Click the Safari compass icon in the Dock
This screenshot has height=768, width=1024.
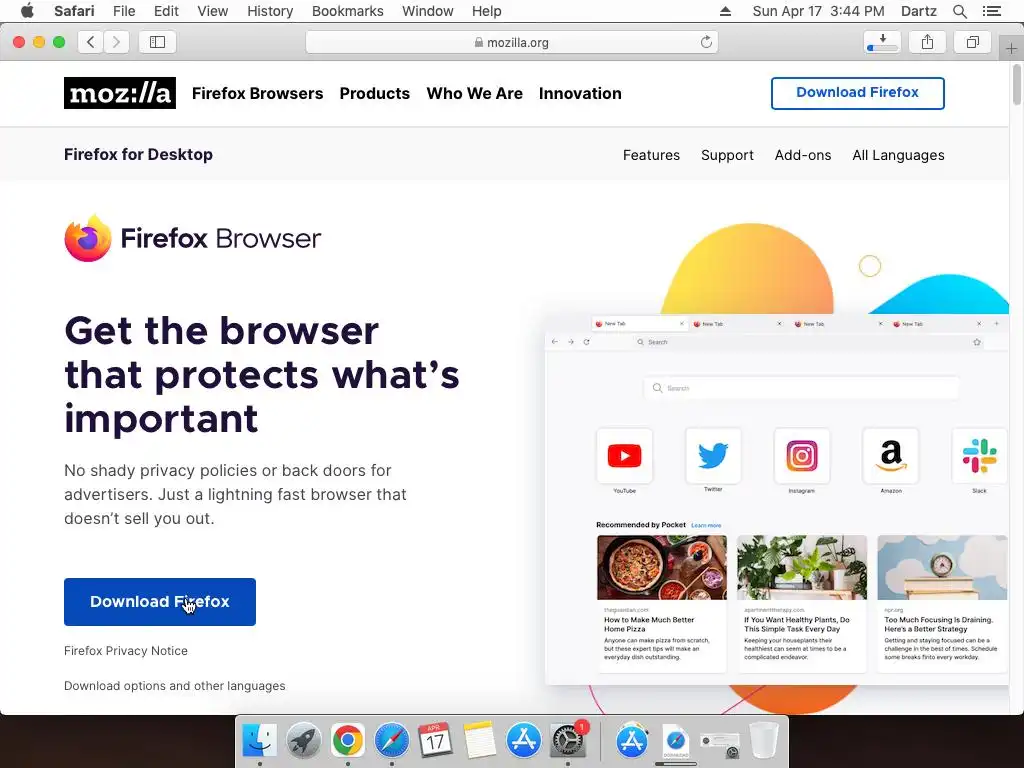pyautogui.click(x=391, y=741)
